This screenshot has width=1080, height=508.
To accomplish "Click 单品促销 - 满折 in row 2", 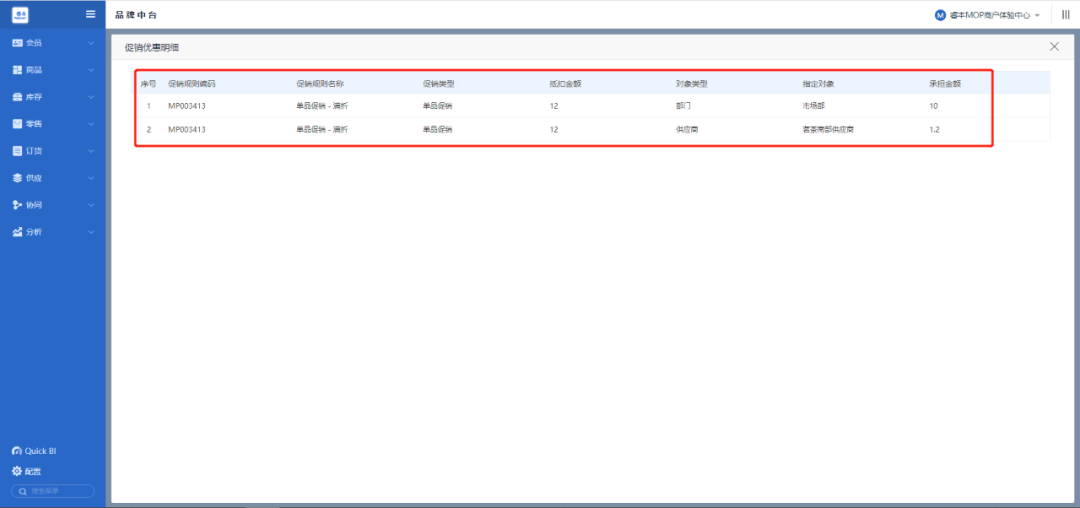I will [322, 129].
